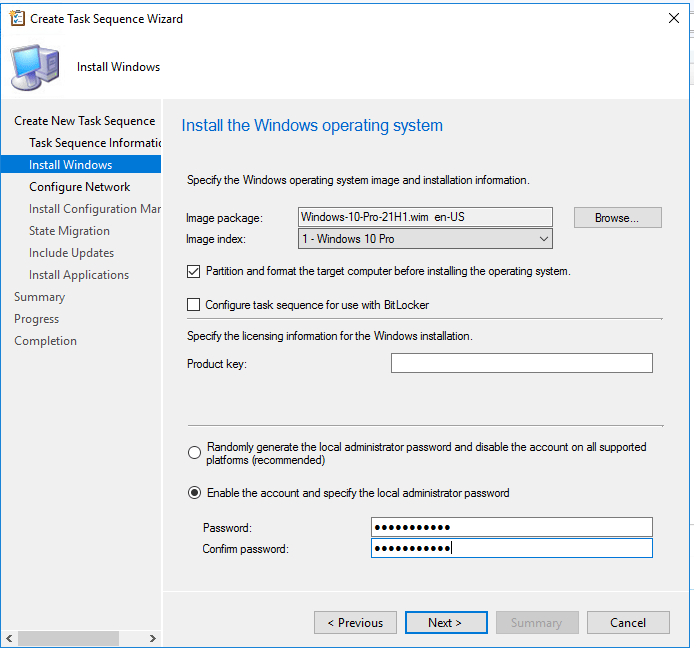Click the 'Image package:' label
Viewport: 694px width, 649px height.
(224, 218)
